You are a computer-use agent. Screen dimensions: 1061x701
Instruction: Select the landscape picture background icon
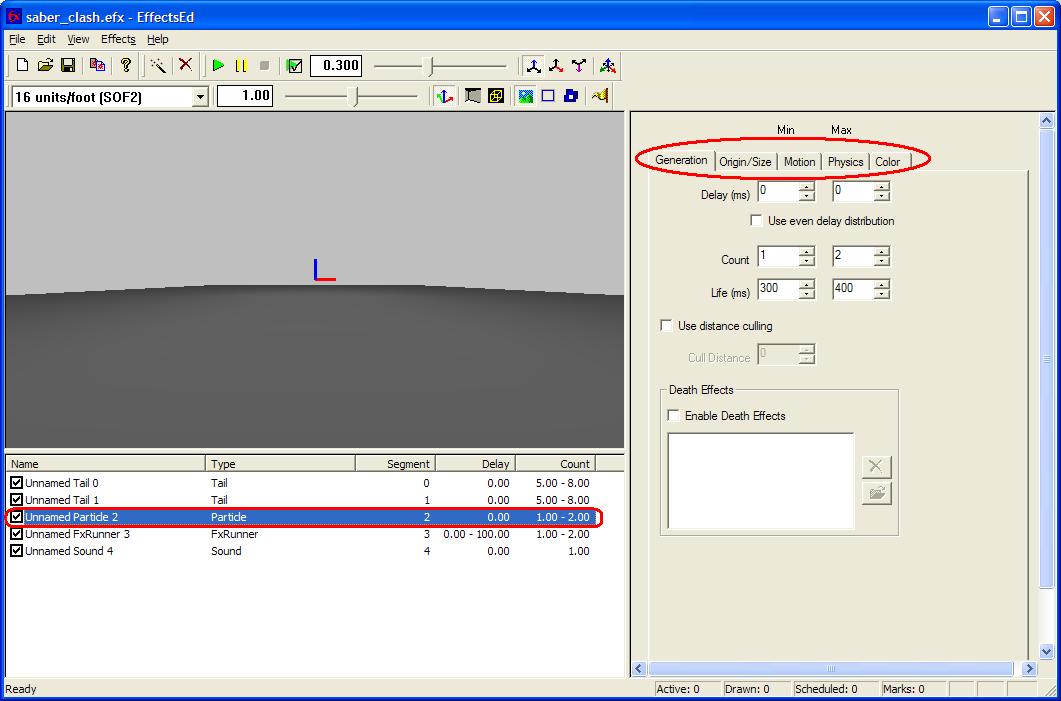point(526,96)
